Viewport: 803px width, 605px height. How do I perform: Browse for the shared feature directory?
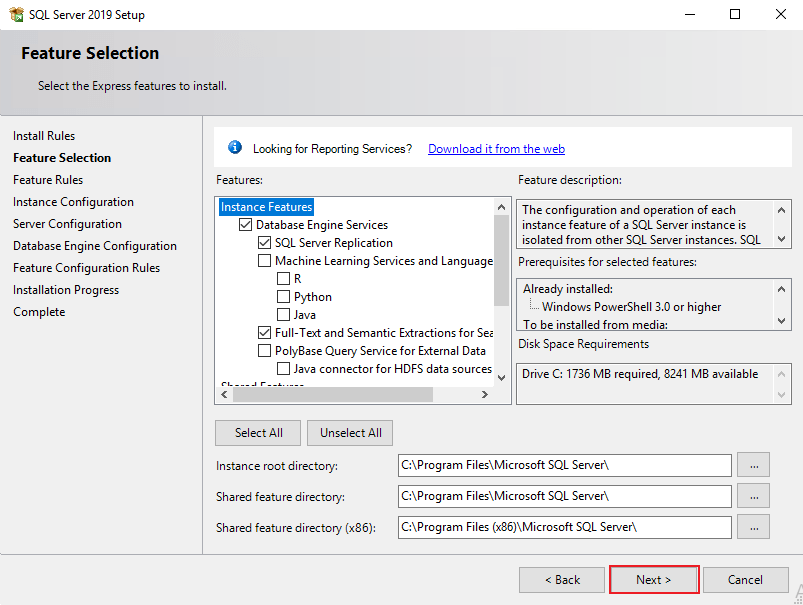click(x=753, y=496)
